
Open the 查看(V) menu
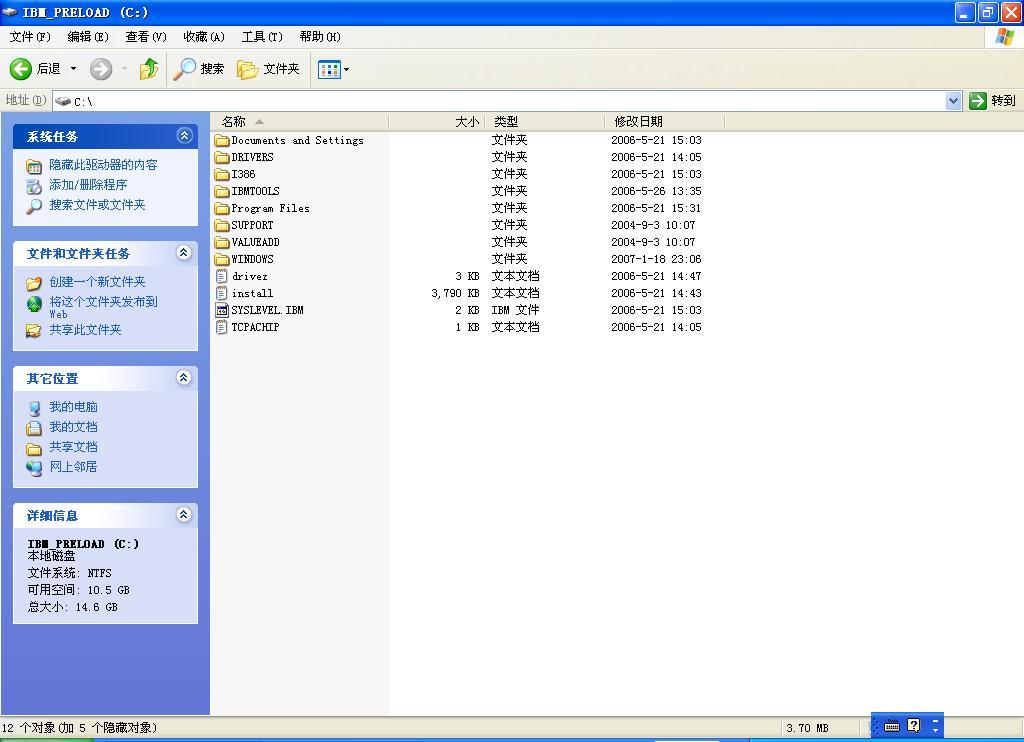click(x=146, y=37)
